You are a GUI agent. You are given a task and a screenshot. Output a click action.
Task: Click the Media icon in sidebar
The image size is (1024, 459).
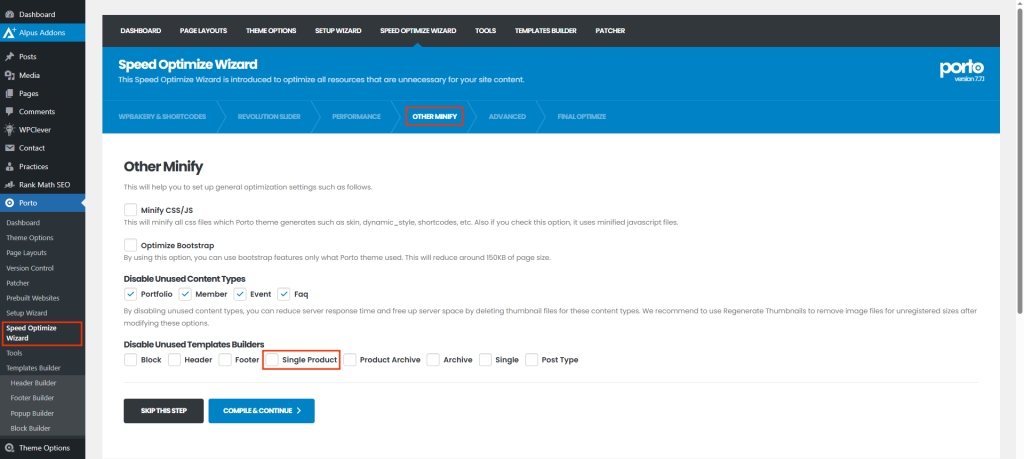[9, 75]
